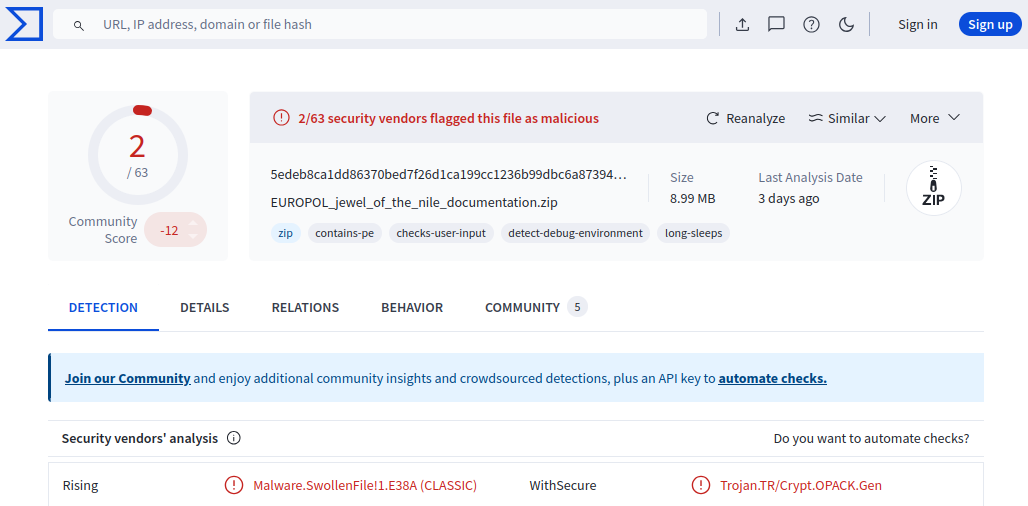Toggle dark mode moon icon
The image size is (1028, 506).
click(x=846, y=25)
